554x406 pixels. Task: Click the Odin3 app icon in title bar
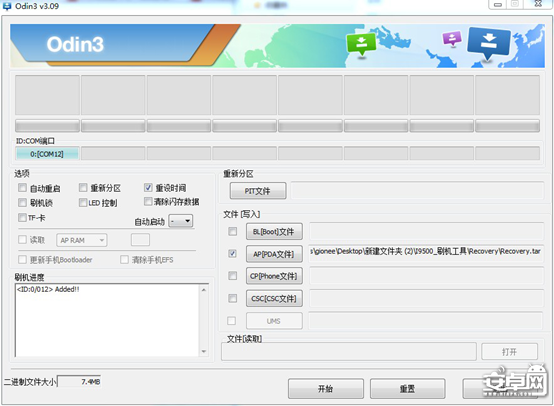(x=7, y=6)
